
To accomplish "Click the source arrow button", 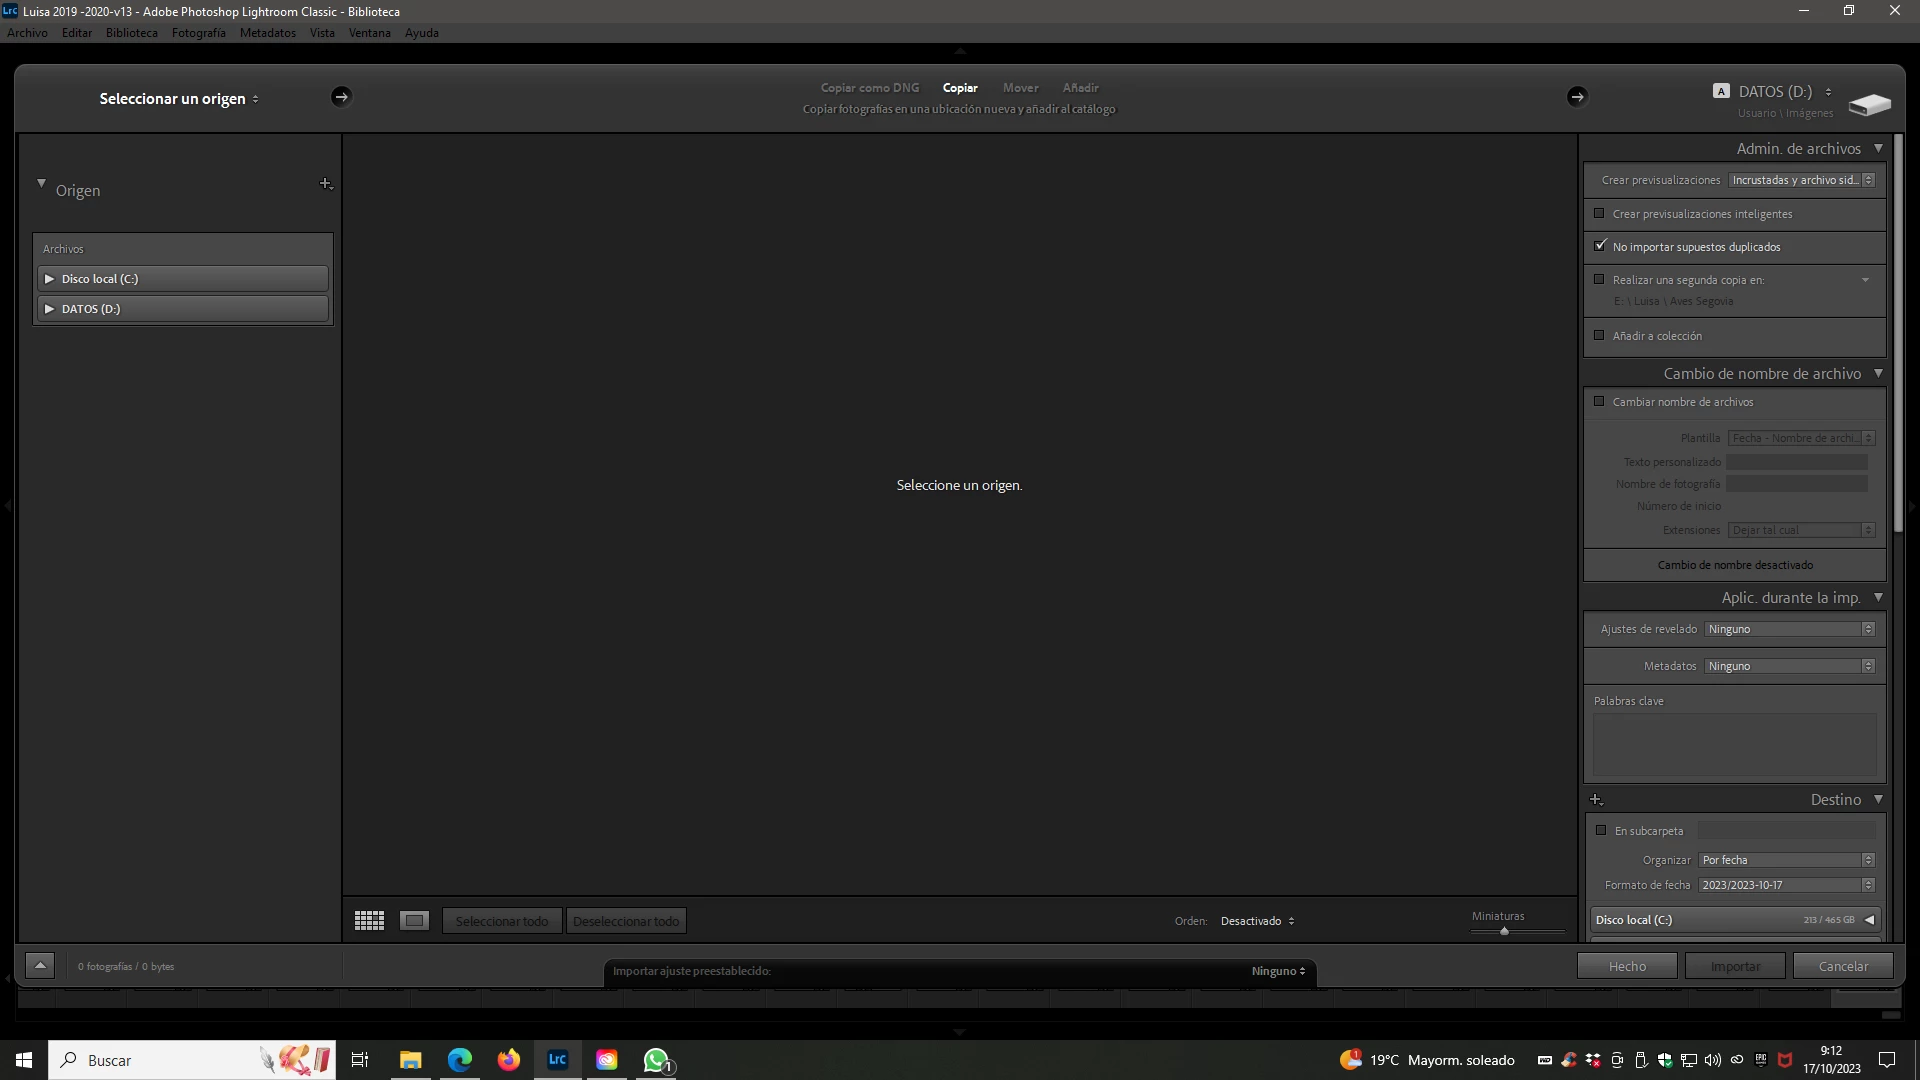I will 341,97.
